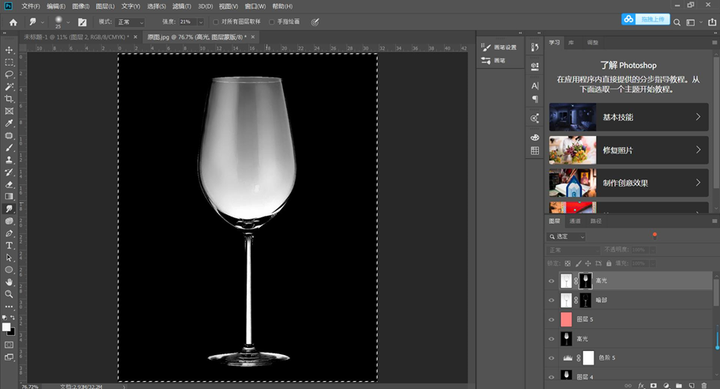
Task: Click the fx layer style icon
Action: tap(641, 386)
